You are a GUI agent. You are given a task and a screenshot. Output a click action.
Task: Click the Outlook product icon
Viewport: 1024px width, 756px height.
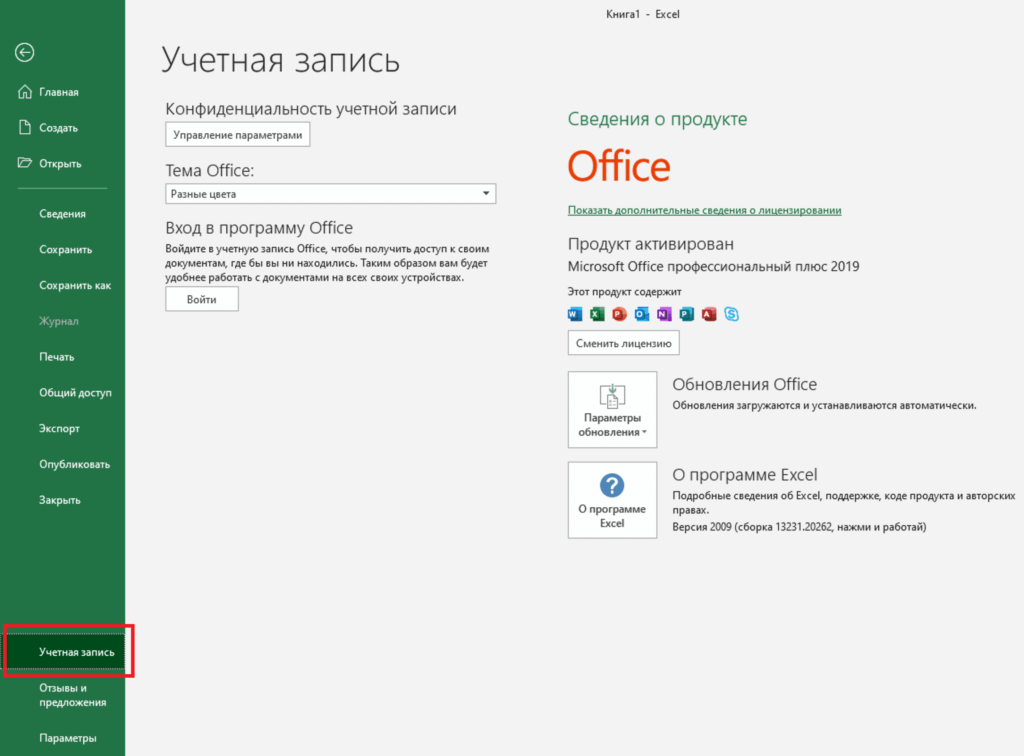coord(642,314)
